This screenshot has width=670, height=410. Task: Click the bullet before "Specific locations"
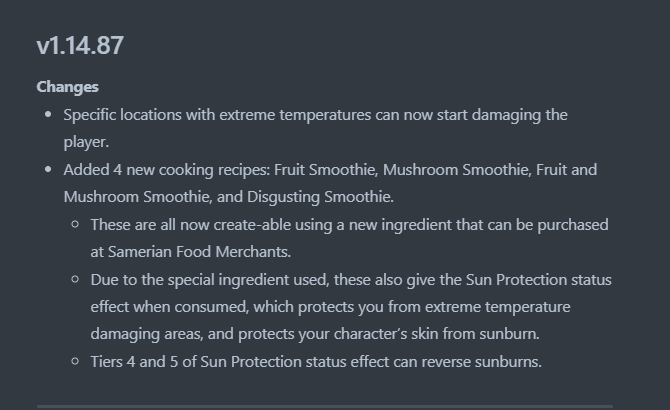click(x=48, y=114)
